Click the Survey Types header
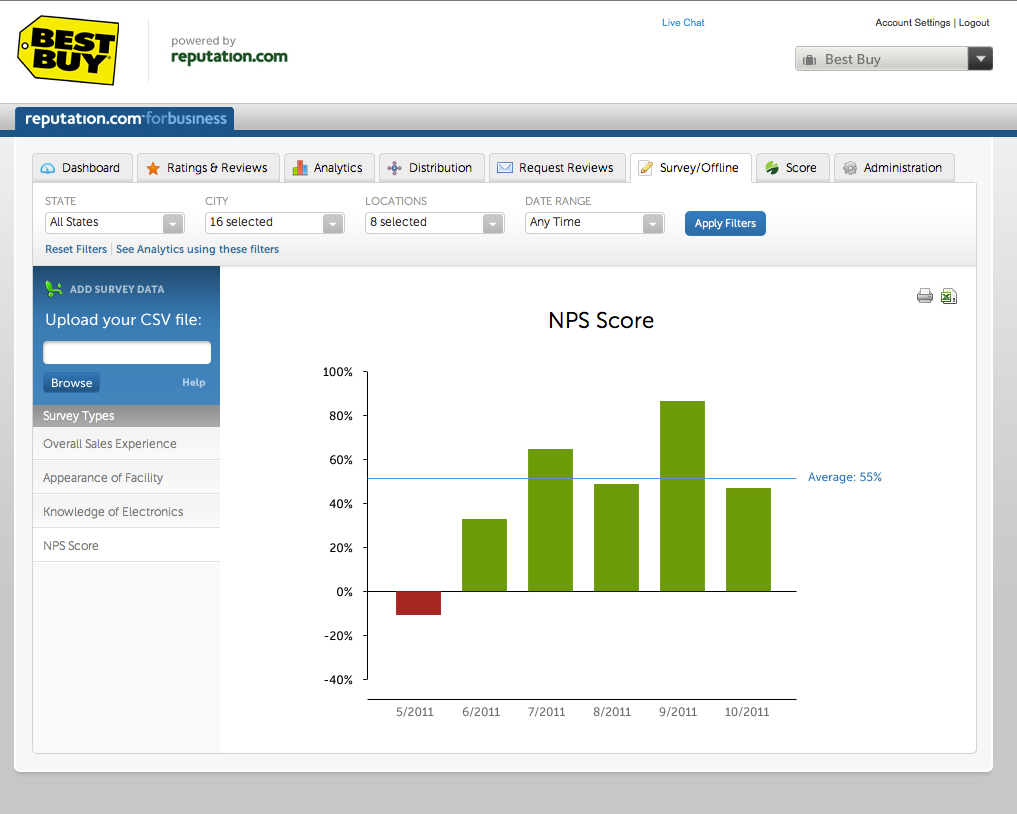This screenshot has height=814, width=1017. 126,416
